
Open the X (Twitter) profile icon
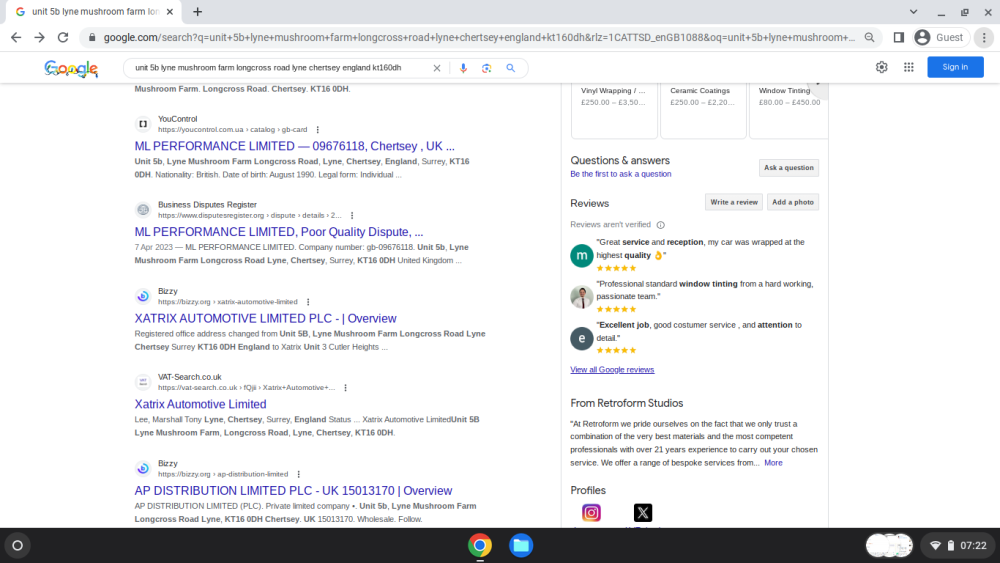coord(643,513)
